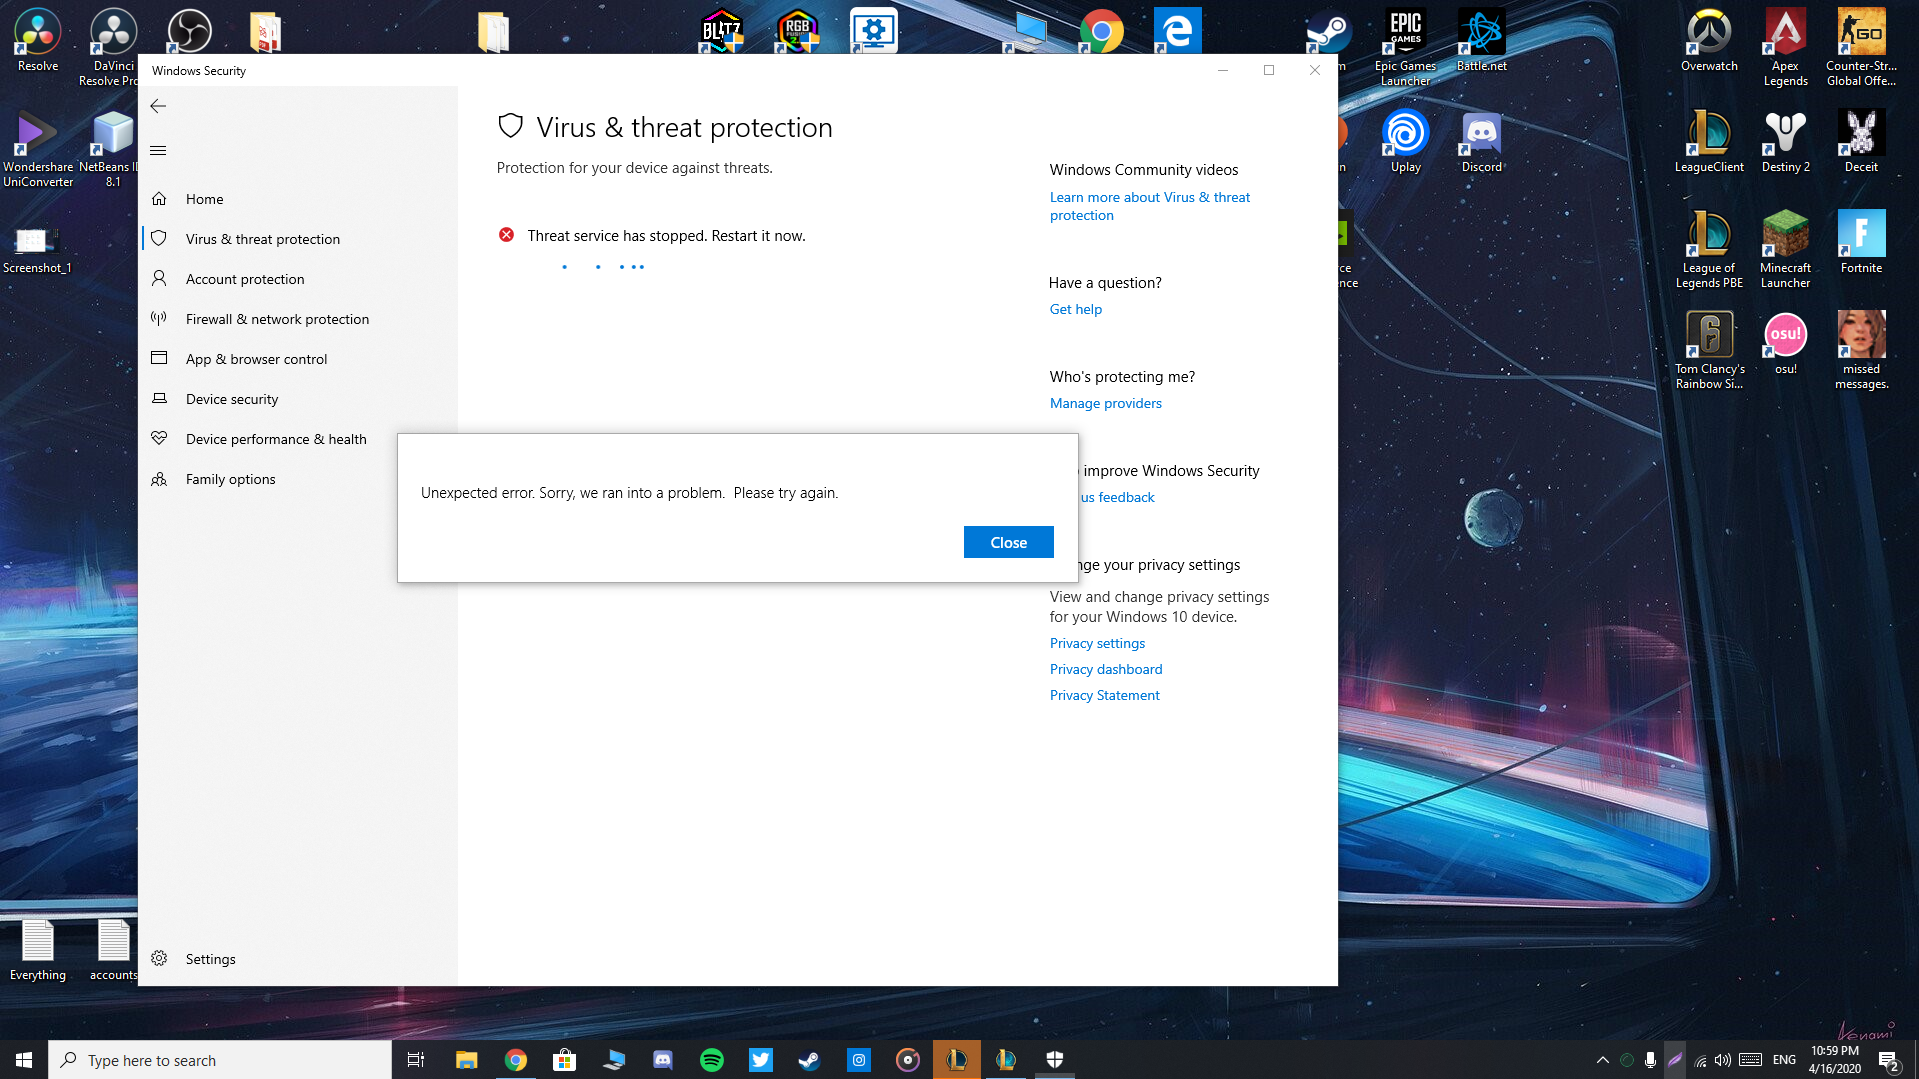Select Virus & threat protection sidebar item
The height and width of the screenshot is (1079, 1919).
[x=298, y=239]
